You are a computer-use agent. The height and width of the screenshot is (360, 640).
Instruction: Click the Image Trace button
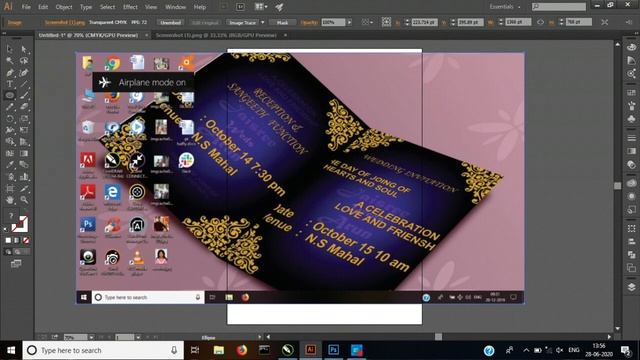(x=243, y=22)
